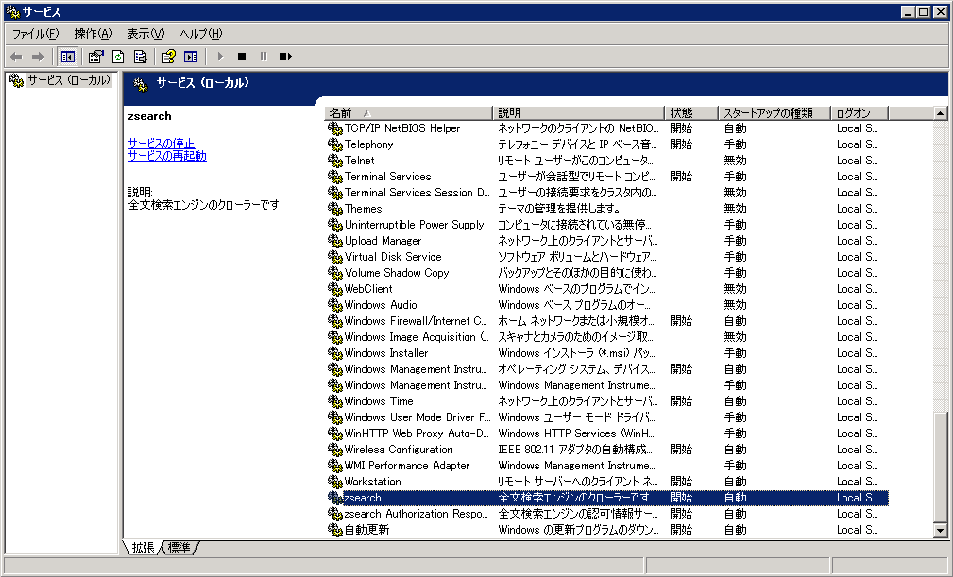Switch to the 拡張 tab
Screen dimensions: 953x577
tap(143, 547)
